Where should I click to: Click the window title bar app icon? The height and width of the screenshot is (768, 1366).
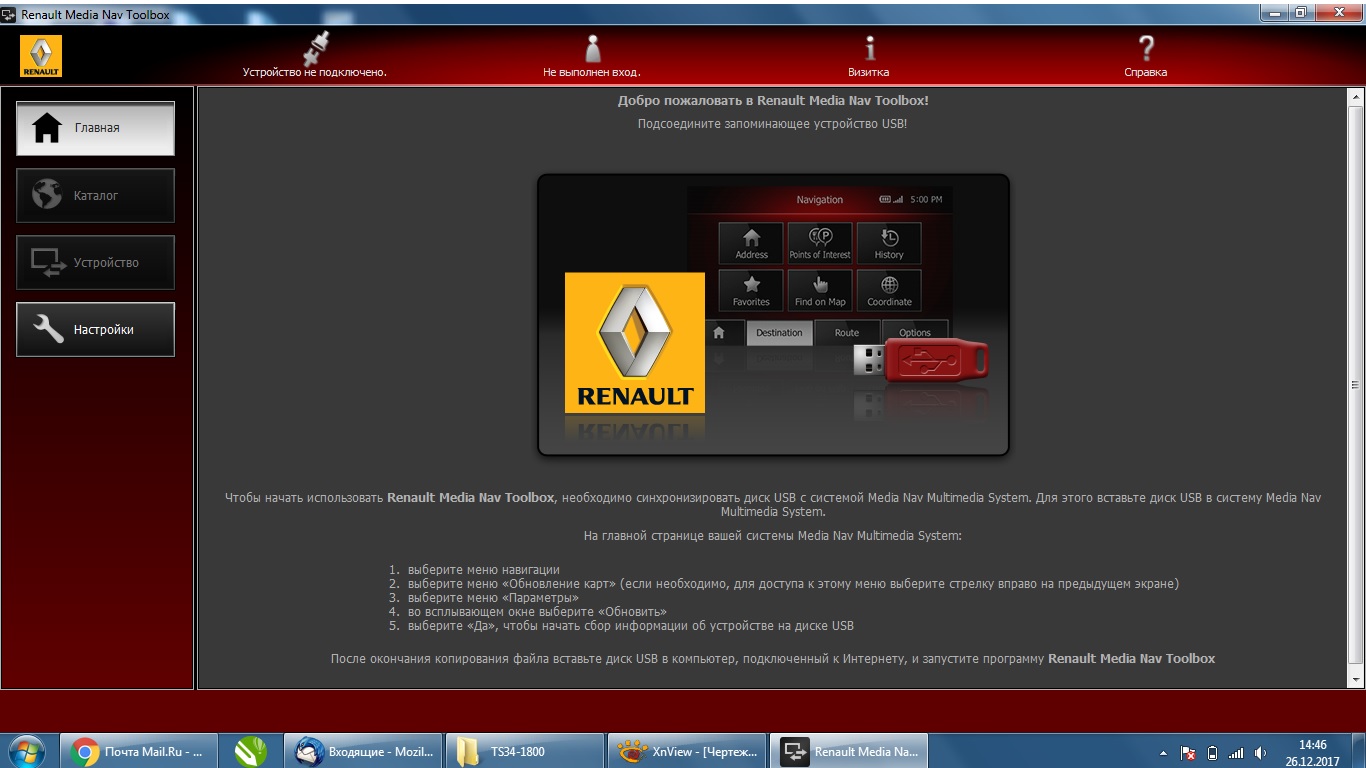pyautogui.click(x=9, y=14)
